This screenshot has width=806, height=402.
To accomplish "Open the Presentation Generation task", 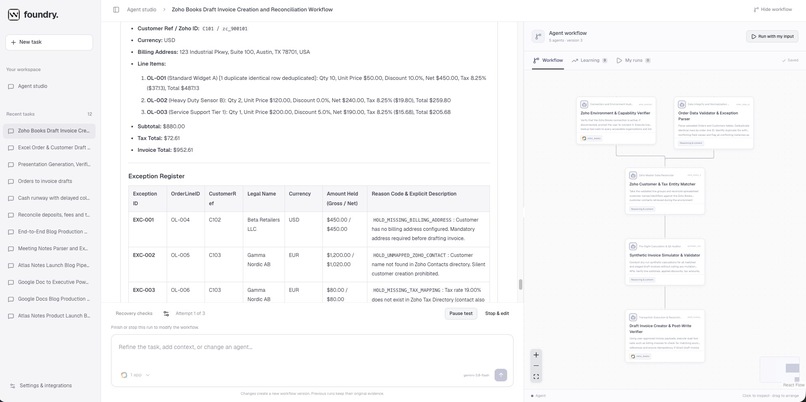I will click(x=49, y=165).
